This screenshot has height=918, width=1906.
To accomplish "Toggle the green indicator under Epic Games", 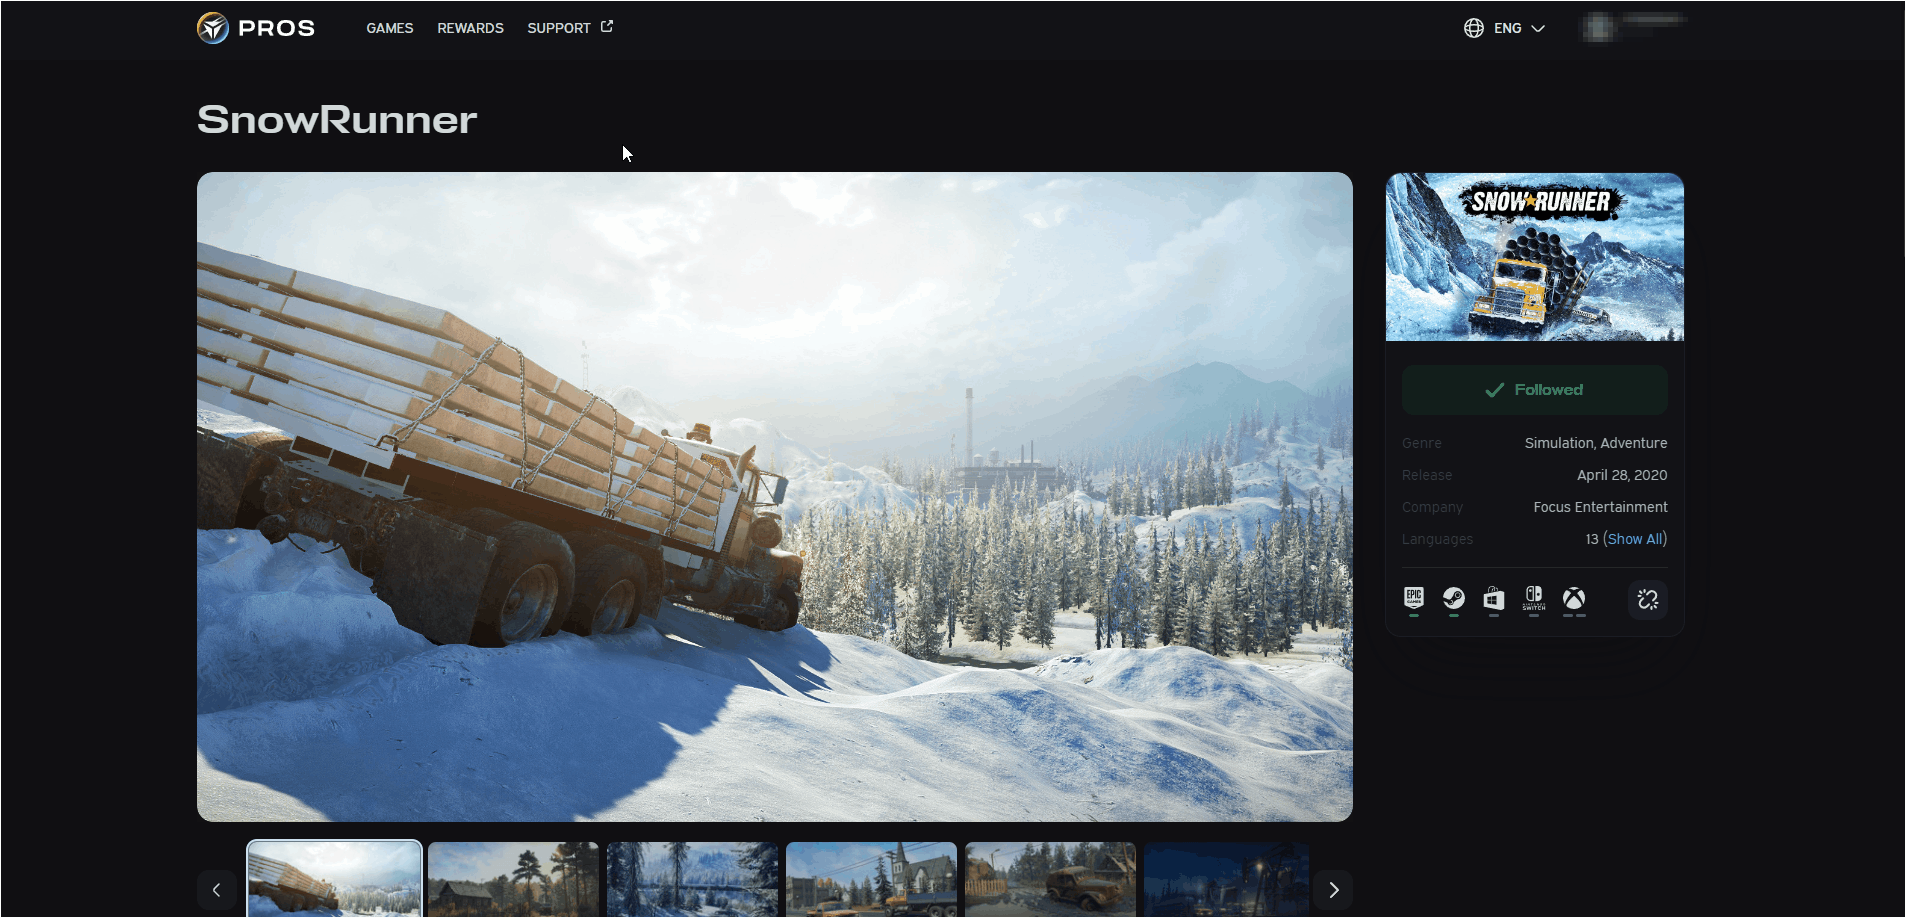I will (x=1415, y=613).
